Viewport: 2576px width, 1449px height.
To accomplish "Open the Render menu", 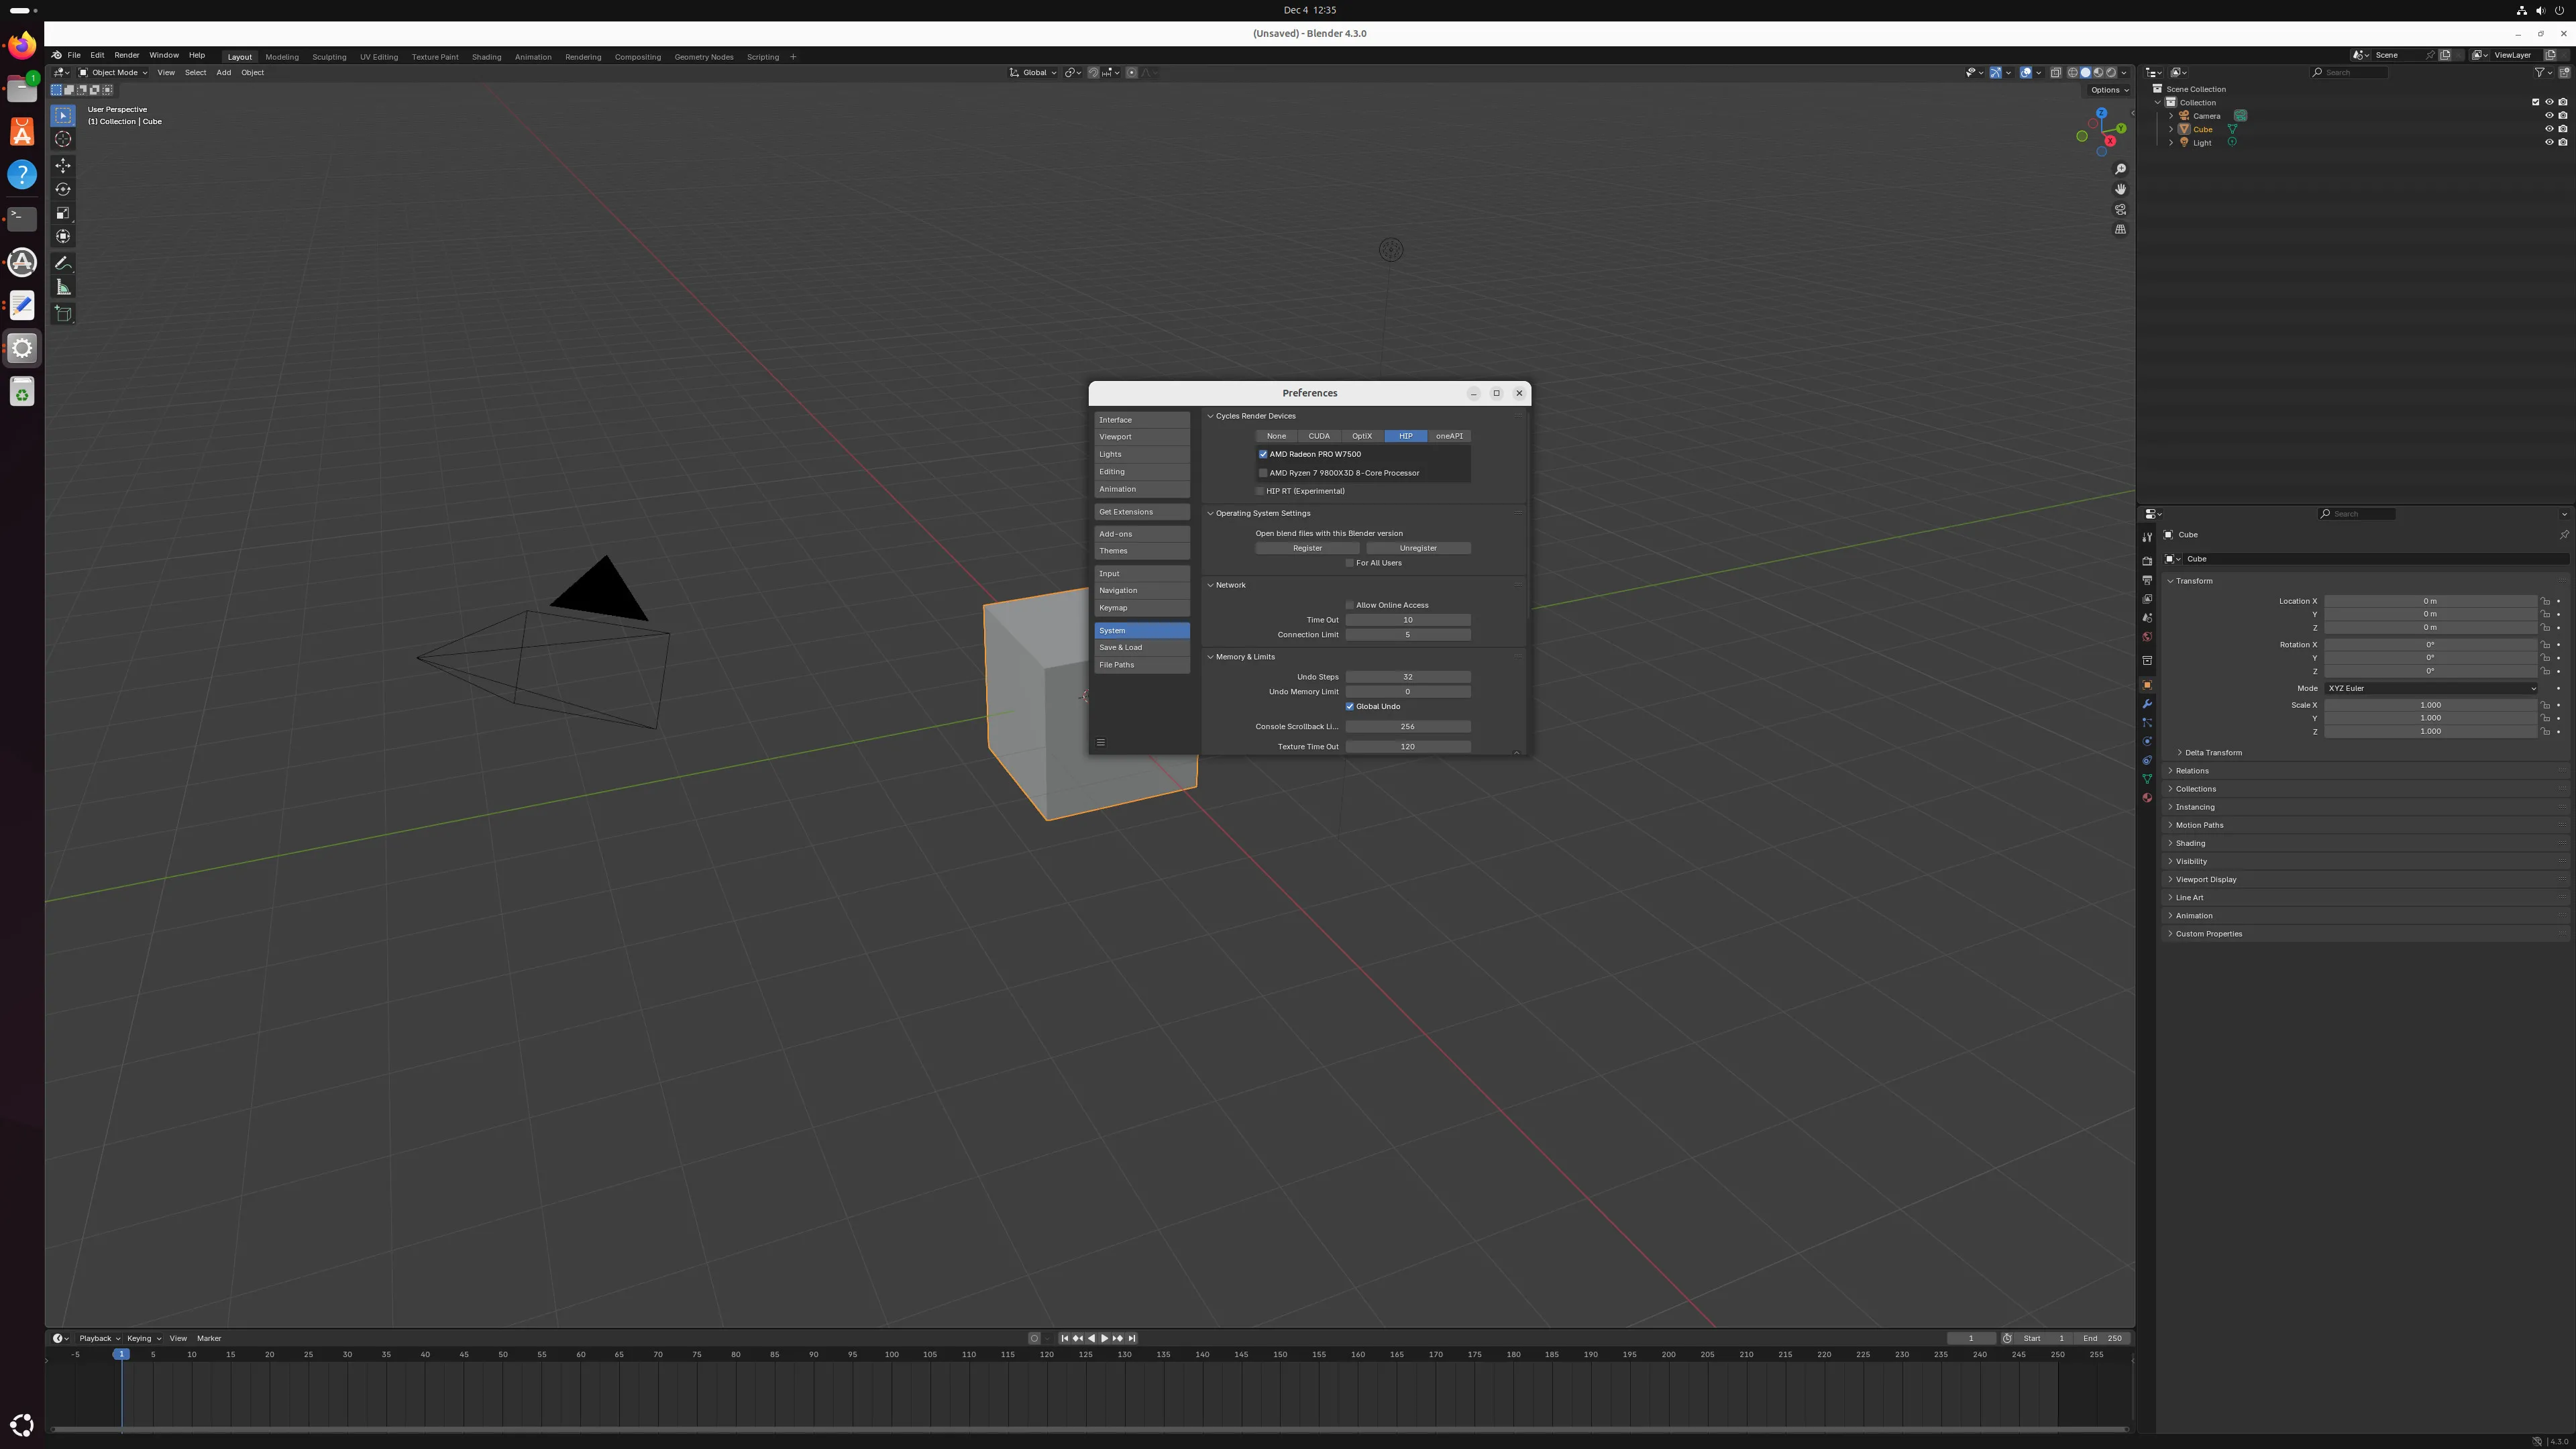I will 127,56.
